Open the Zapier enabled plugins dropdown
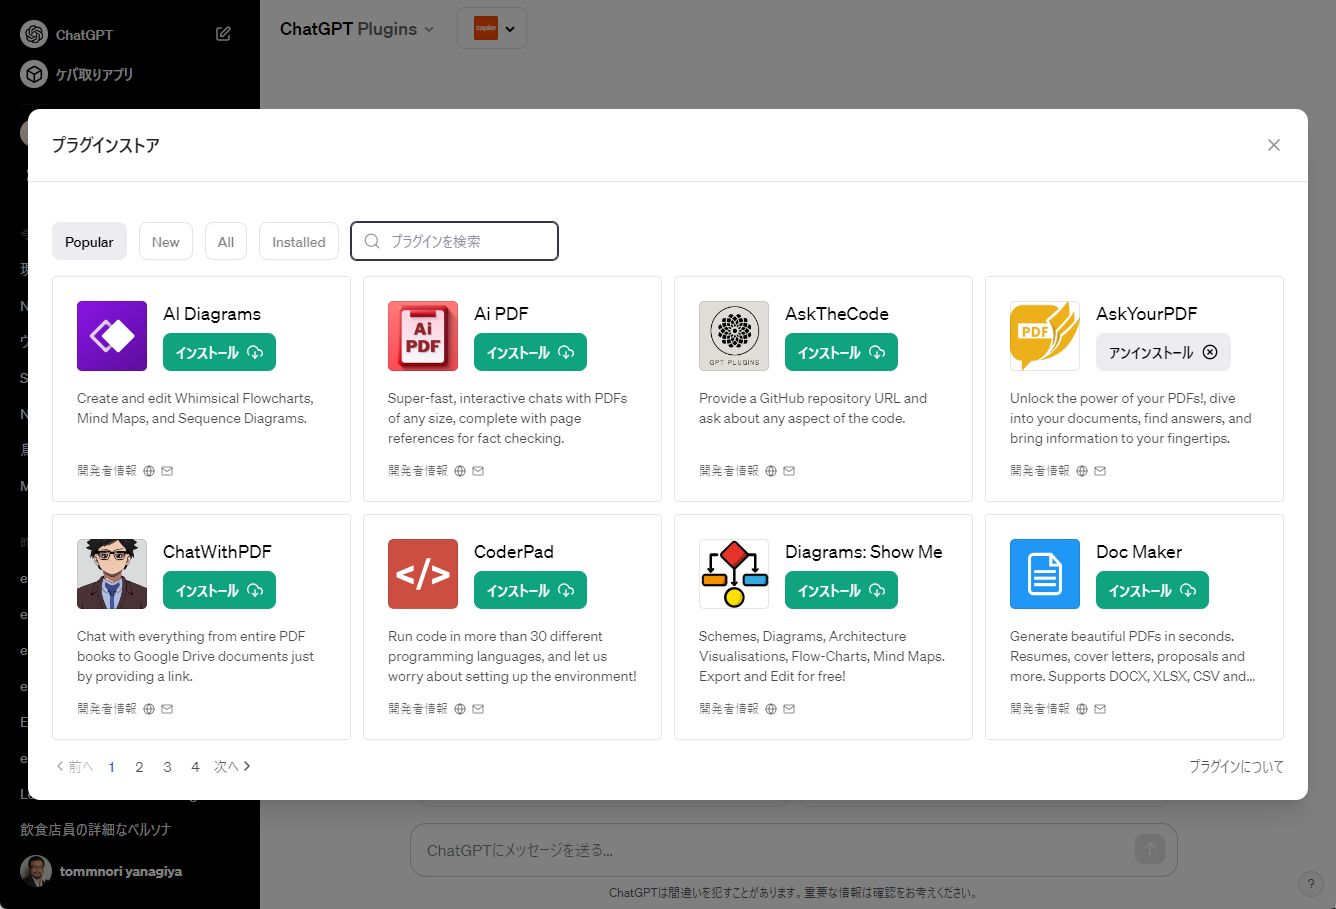 (492, 29)
